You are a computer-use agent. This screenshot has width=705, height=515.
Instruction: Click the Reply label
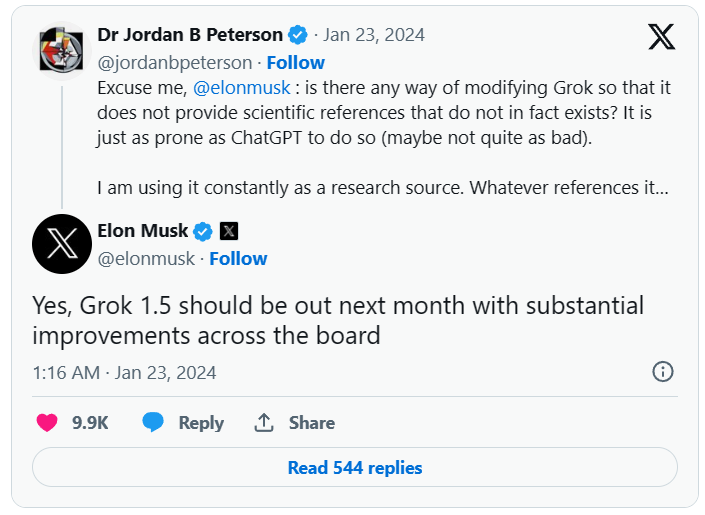pos(201,423)
